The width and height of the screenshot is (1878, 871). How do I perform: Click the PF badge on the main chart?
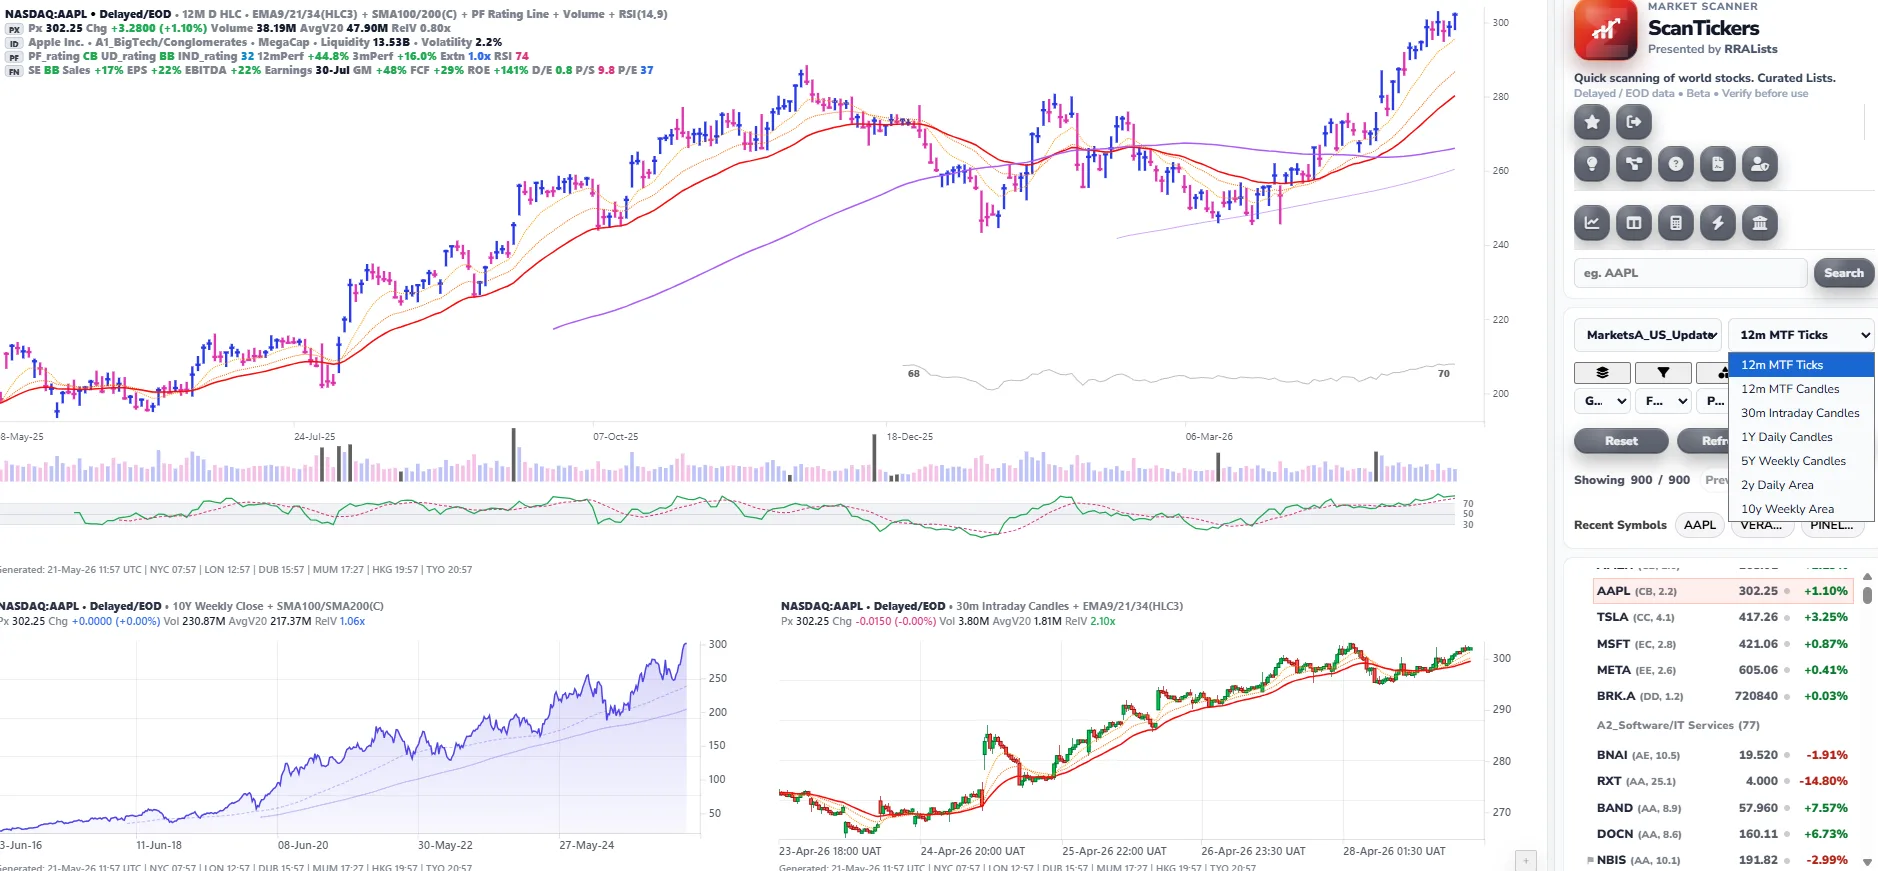14,57
